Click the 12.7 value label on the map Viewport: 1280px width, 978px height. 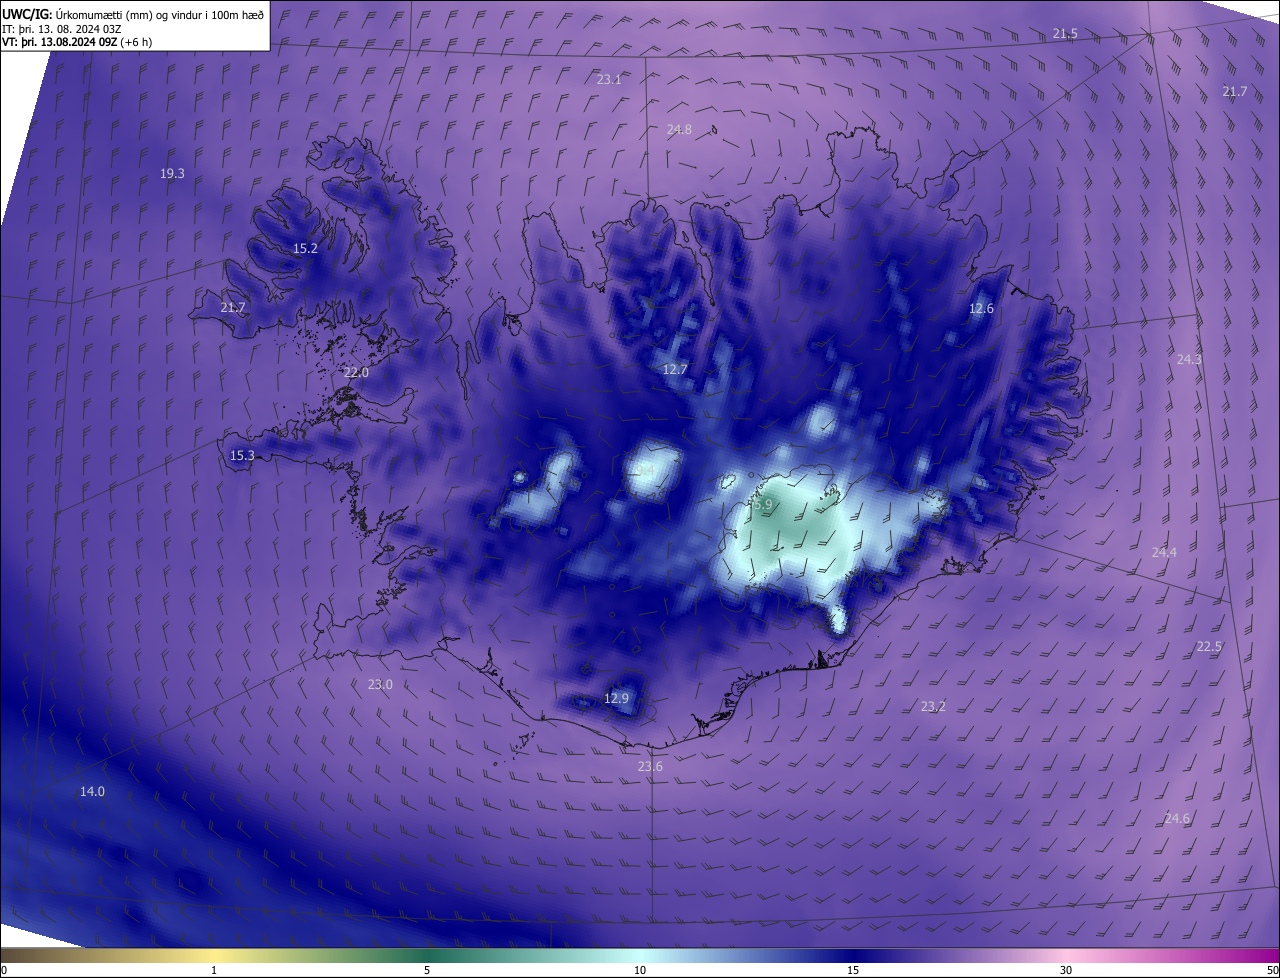[x=675, y=369]
